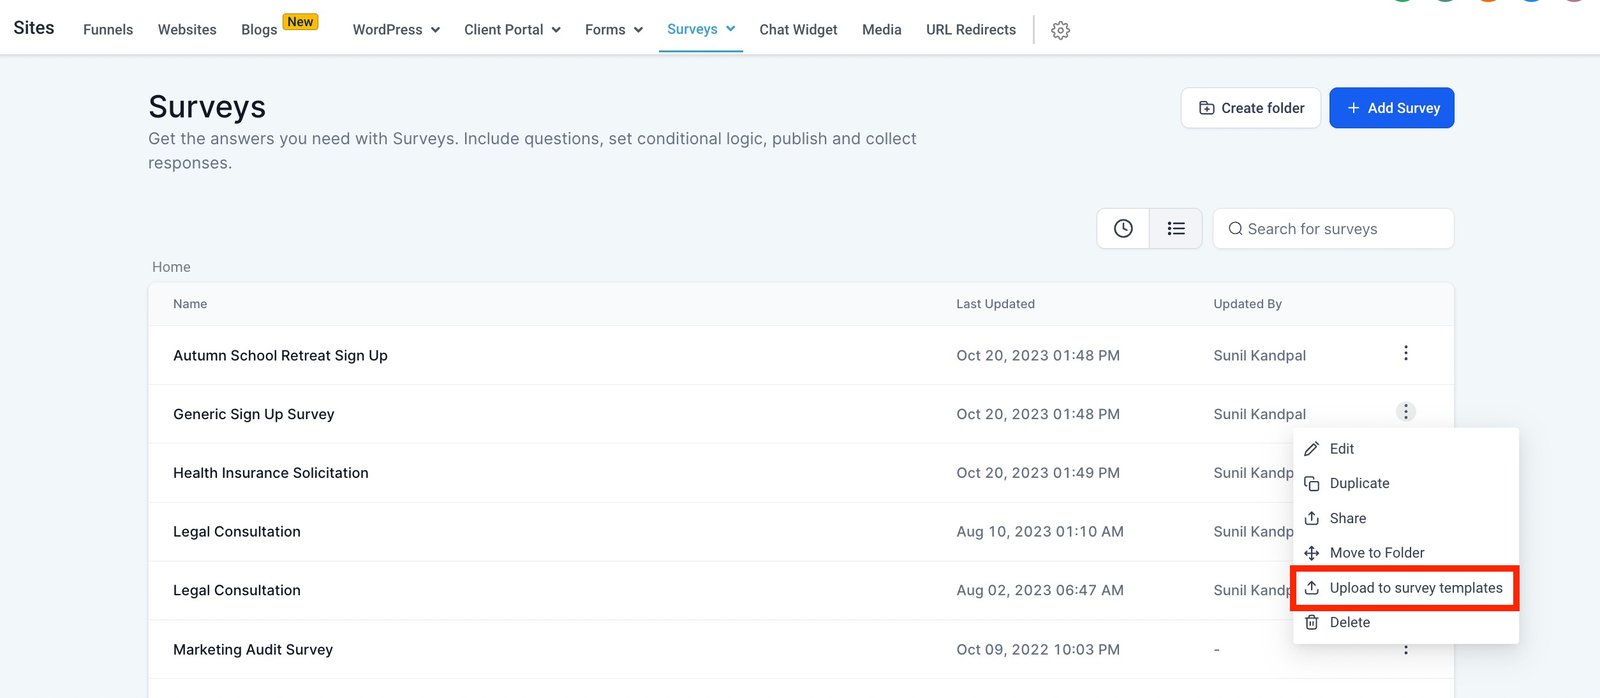Viewport: 1600px width, 698px height.
Task: Click the Create folder button
Action: click(1250, 108)
